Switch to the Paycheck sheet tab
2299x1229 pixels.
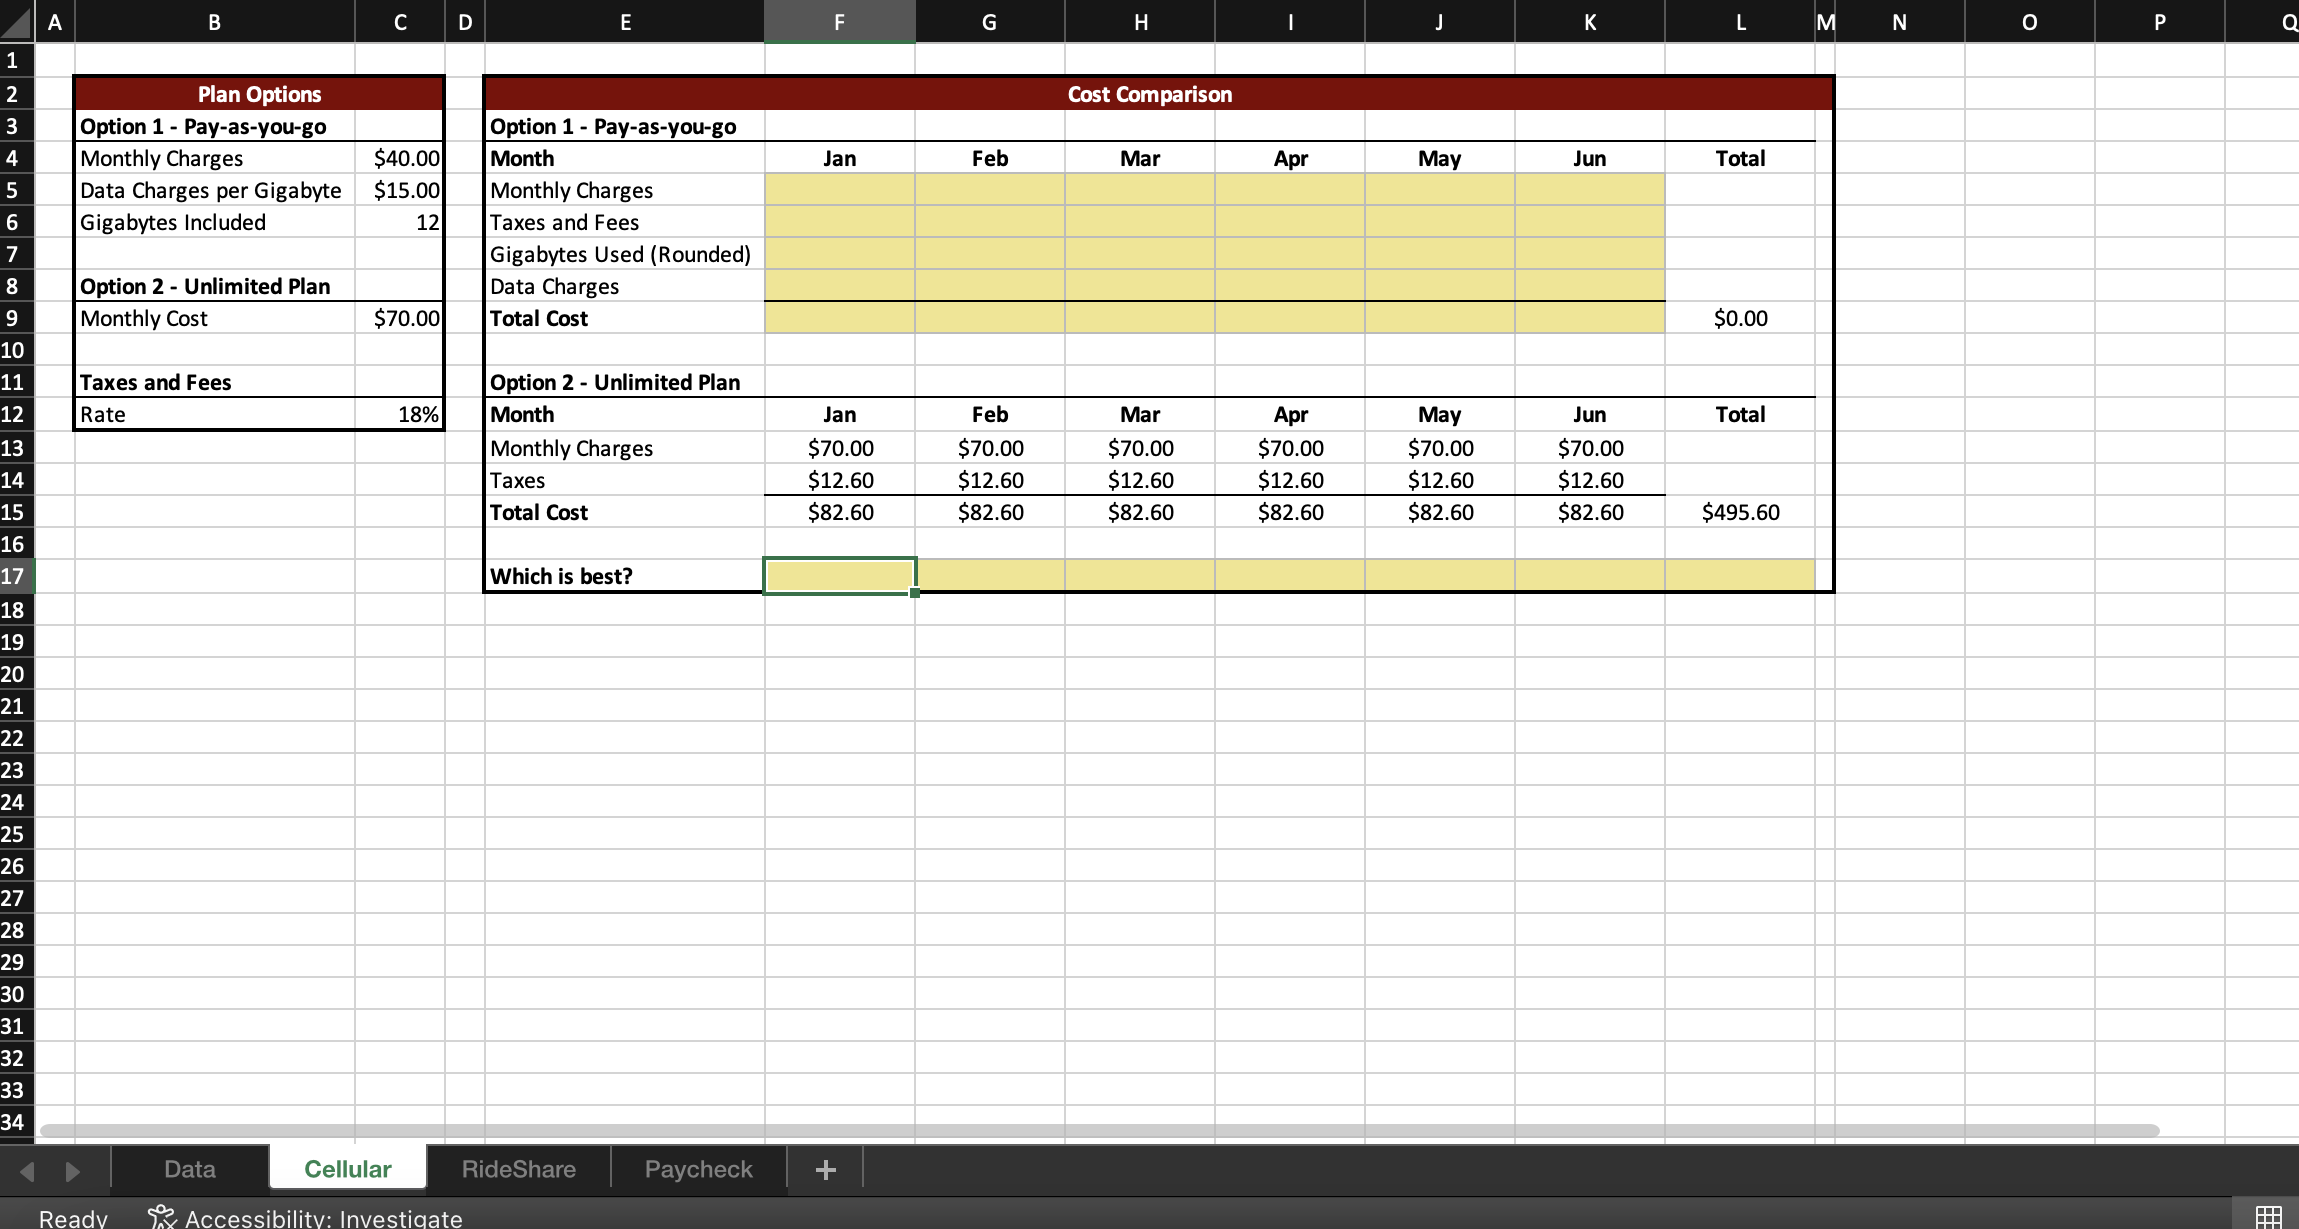click(x=697, y=1168)
